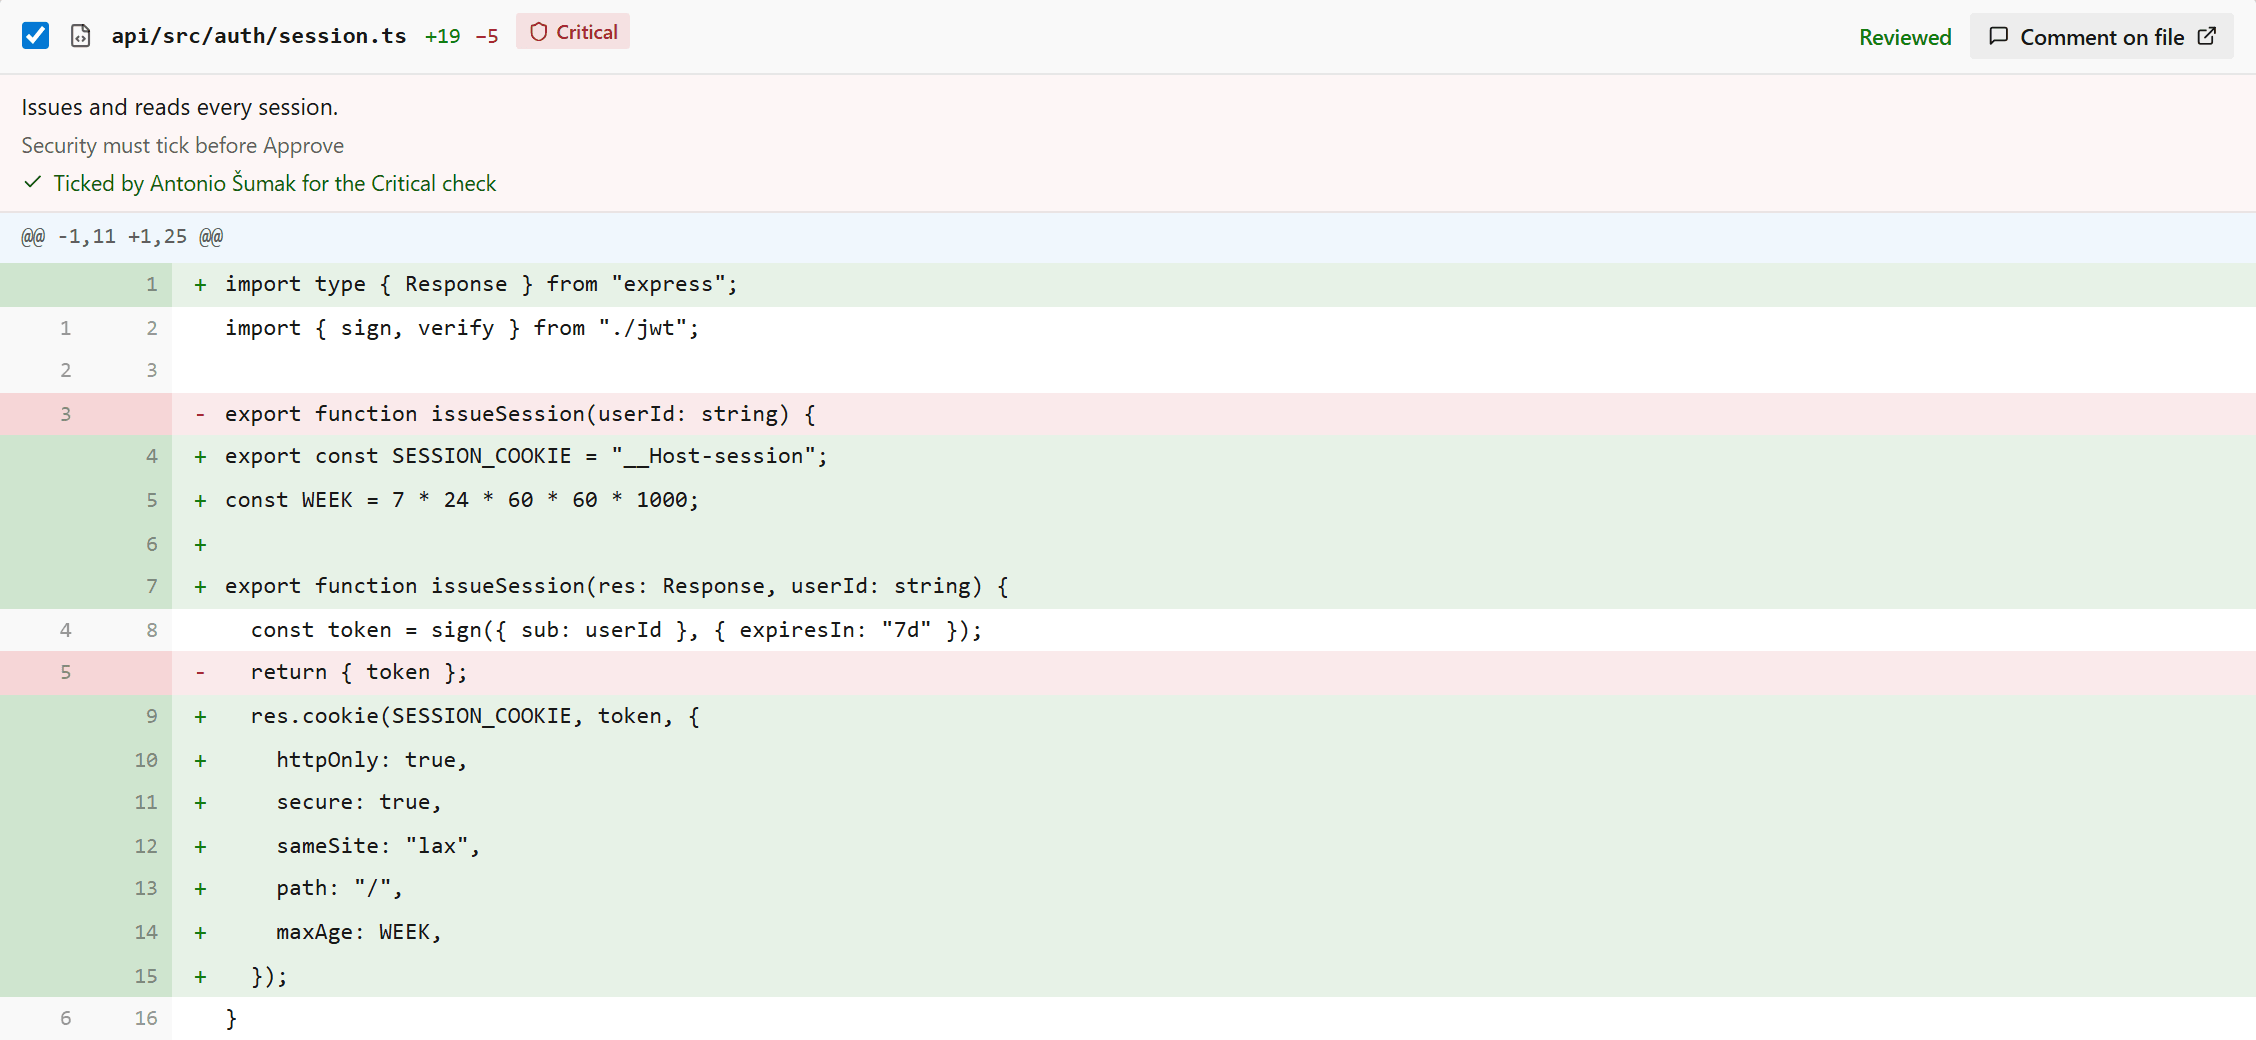This screenshot has height=1040, width=2256.
Task: Click new line number 10 in the gutter
Action: (146, 760)
